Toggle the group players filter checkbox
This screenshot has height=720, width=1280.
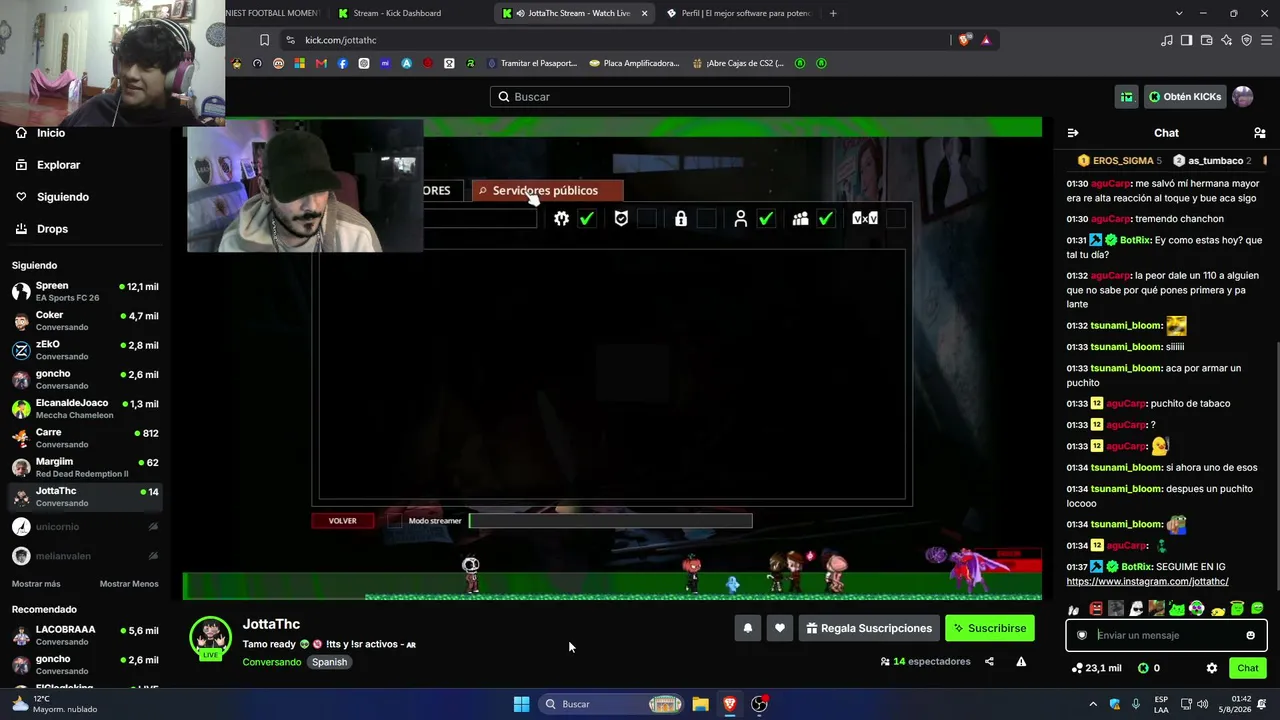coord(826,218)
